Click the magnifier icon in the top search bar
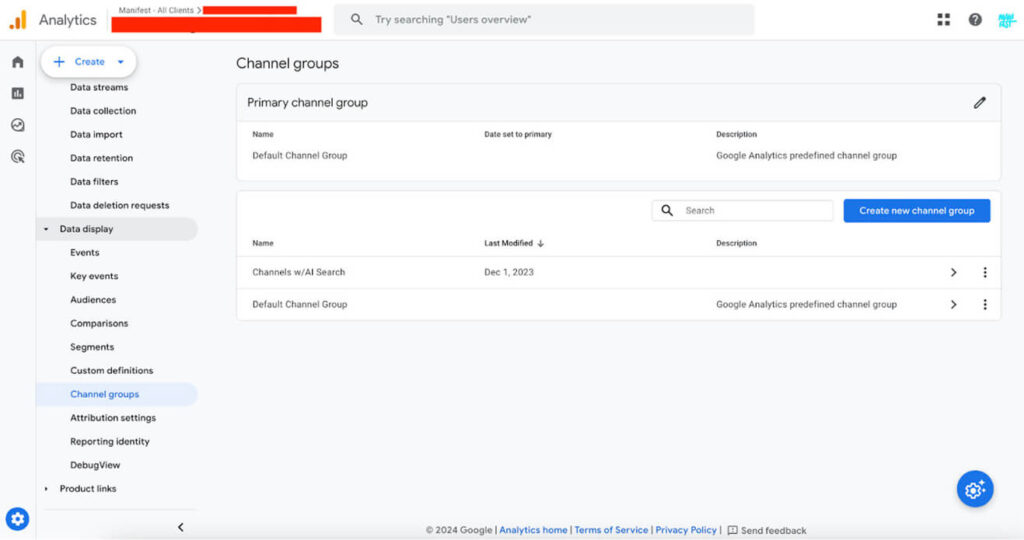1024x540 pixels. (356, 20)
